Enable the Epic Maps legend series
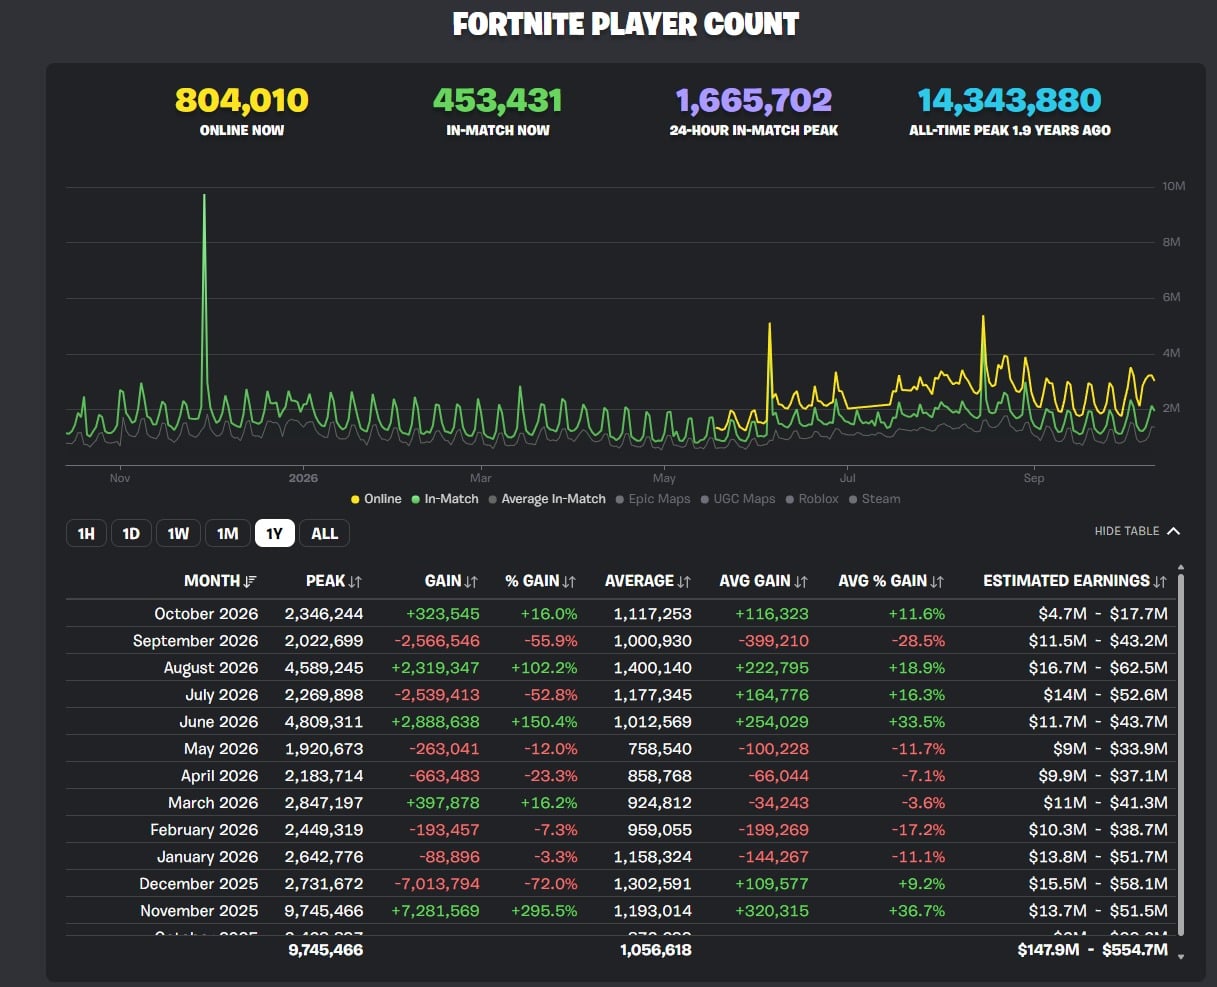Image resolution: width=1217 pixels, height=987 pixels. [x=653, y=499]
